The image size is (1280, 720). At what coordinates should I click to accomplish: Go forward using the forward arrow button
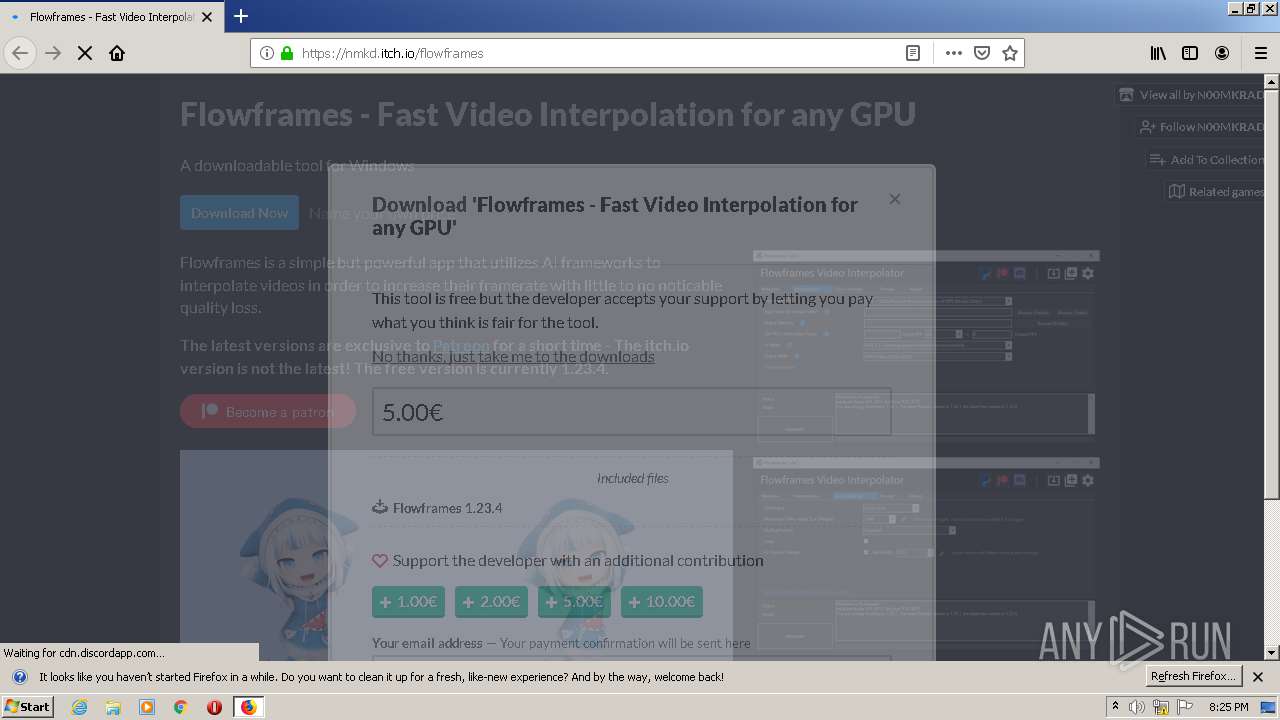pyautogui.click(x=53, y=53)
